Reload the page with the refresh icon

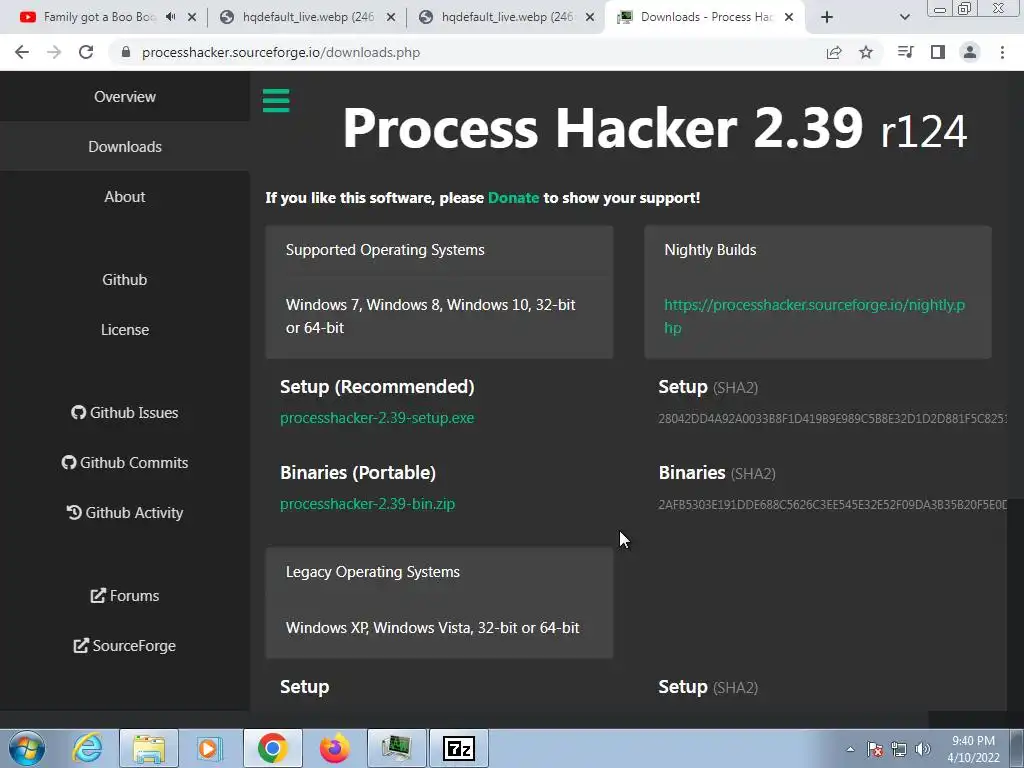click(x=86, y=52)
